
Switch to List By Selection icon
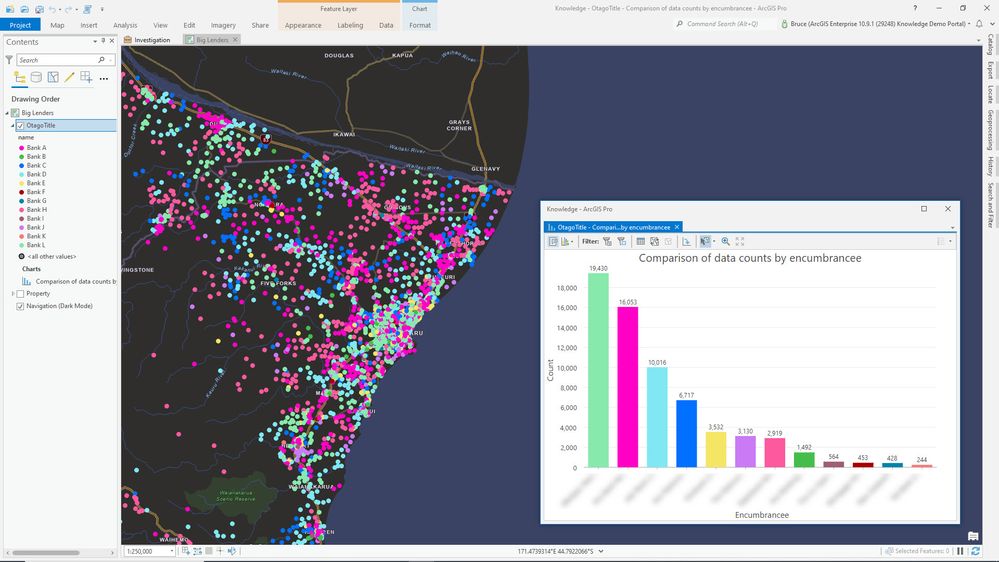(53, 77)
